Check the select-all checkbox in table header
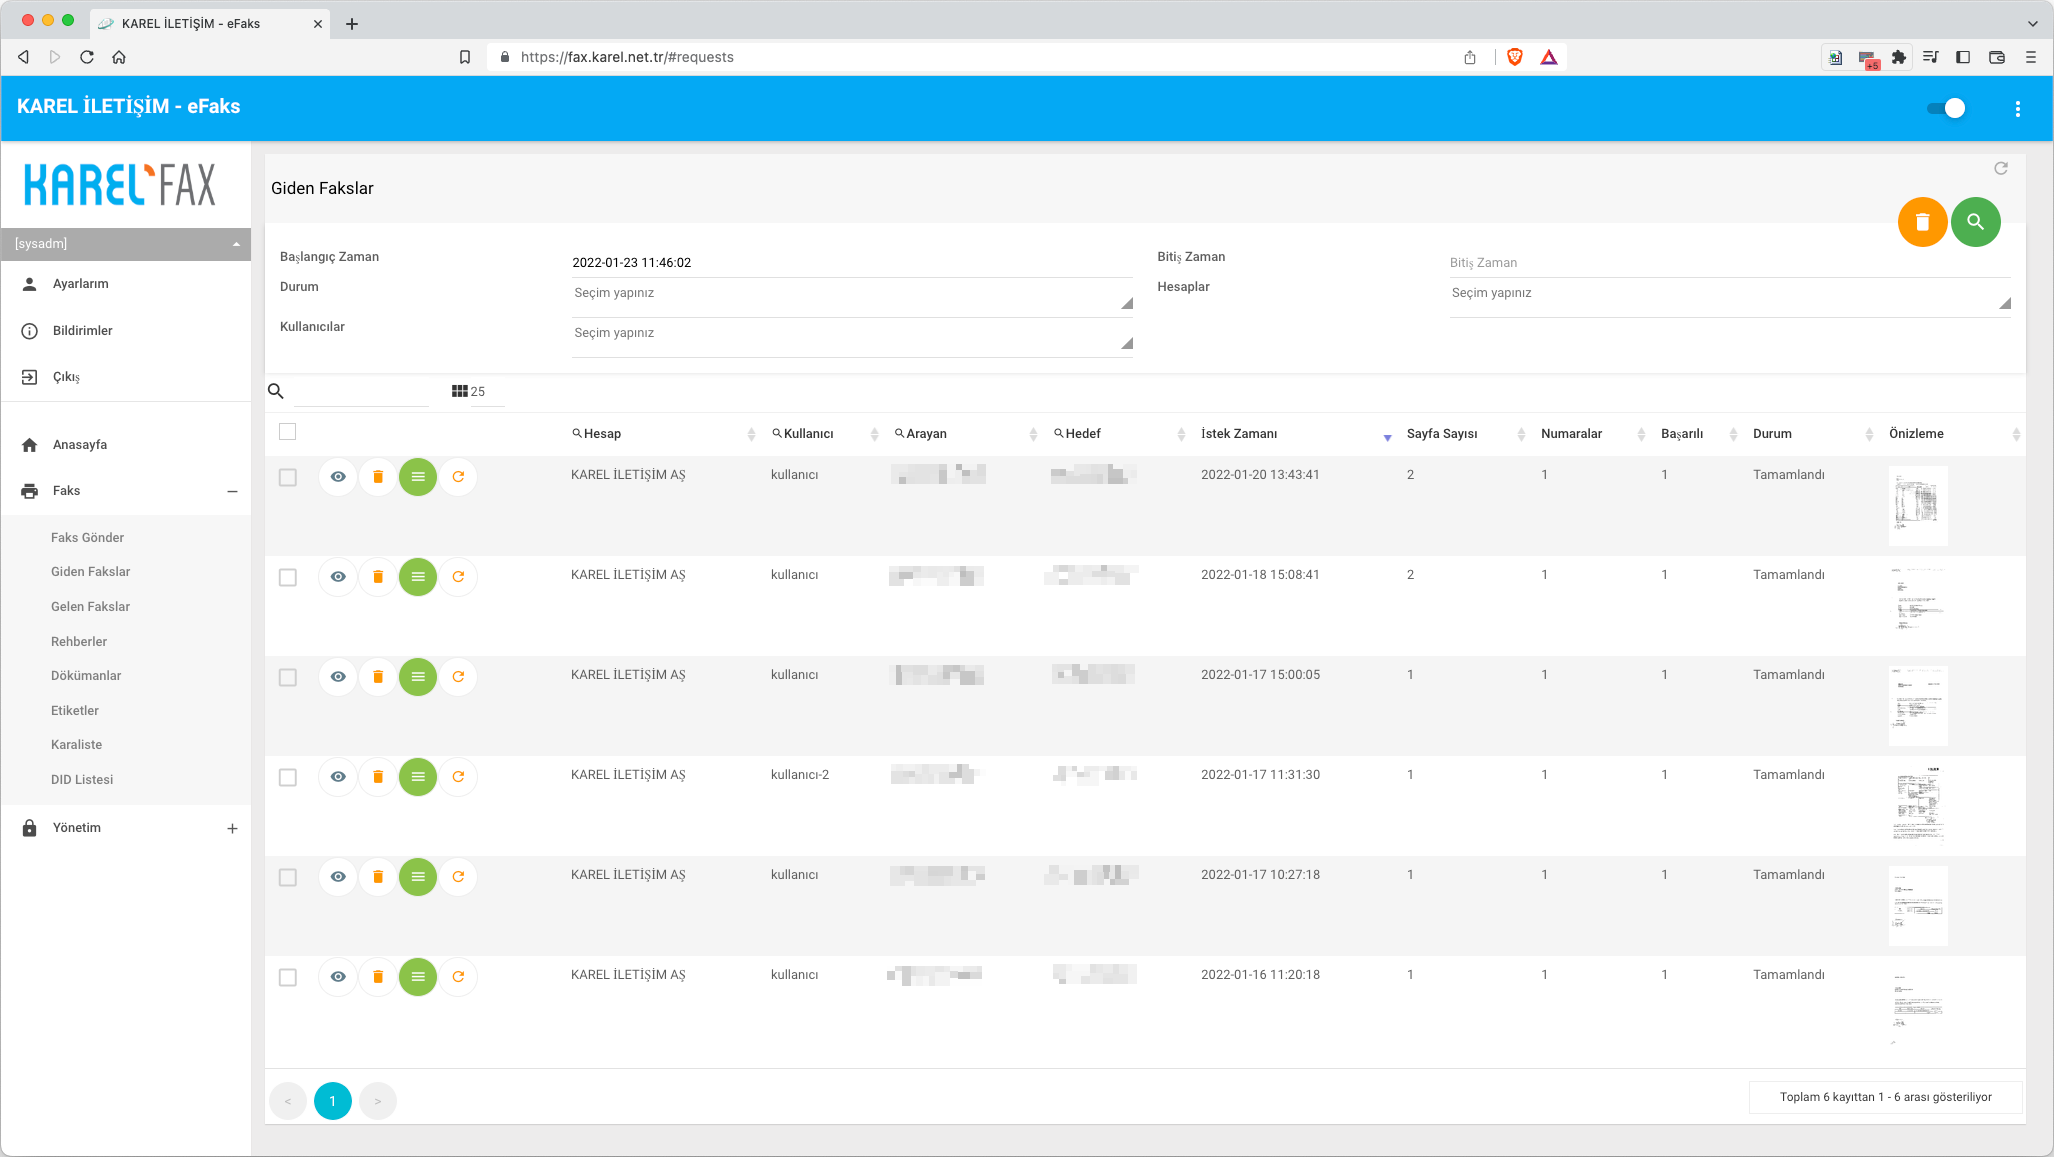The height and width of the screenshot is (1157, 2054). tap(288, 432)
